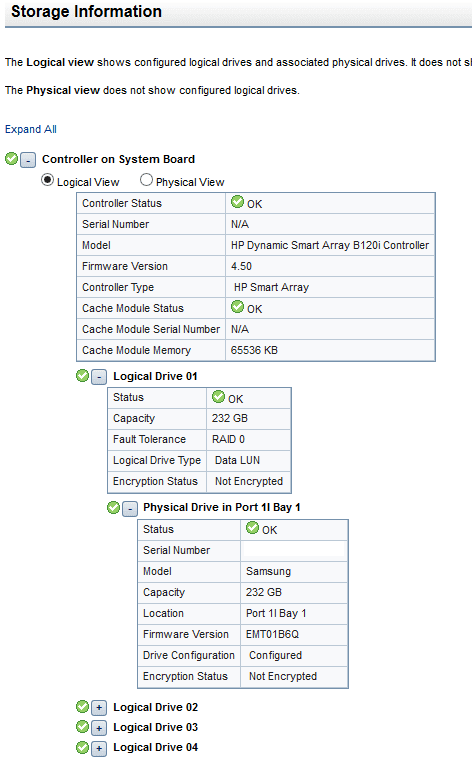The width and height of the screenshot is (472, 772).
Task: Click the green status icon next to Logical Drive 03
Action: point(82,726)
